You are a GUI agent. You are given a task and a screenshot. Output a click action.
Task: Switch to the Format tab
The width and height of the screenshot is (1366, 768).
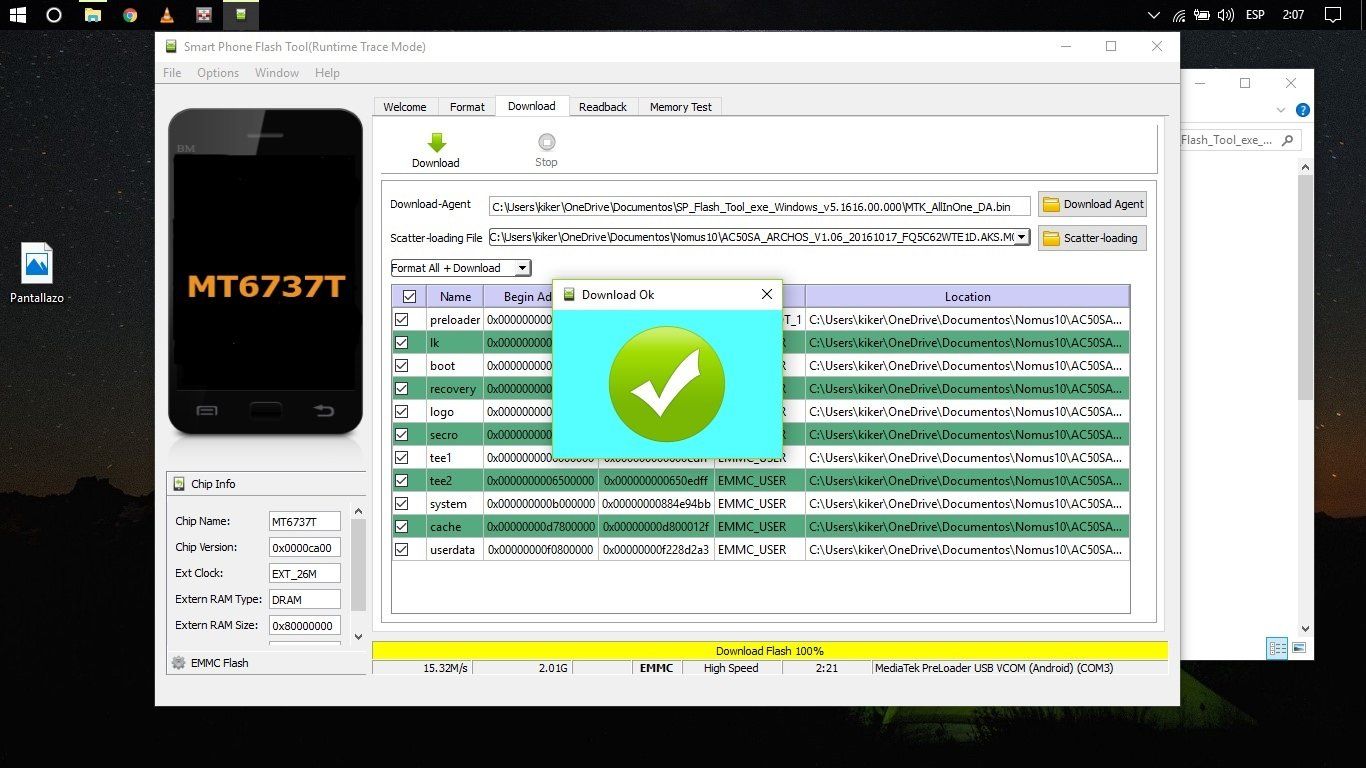click(x=467, y=107)
